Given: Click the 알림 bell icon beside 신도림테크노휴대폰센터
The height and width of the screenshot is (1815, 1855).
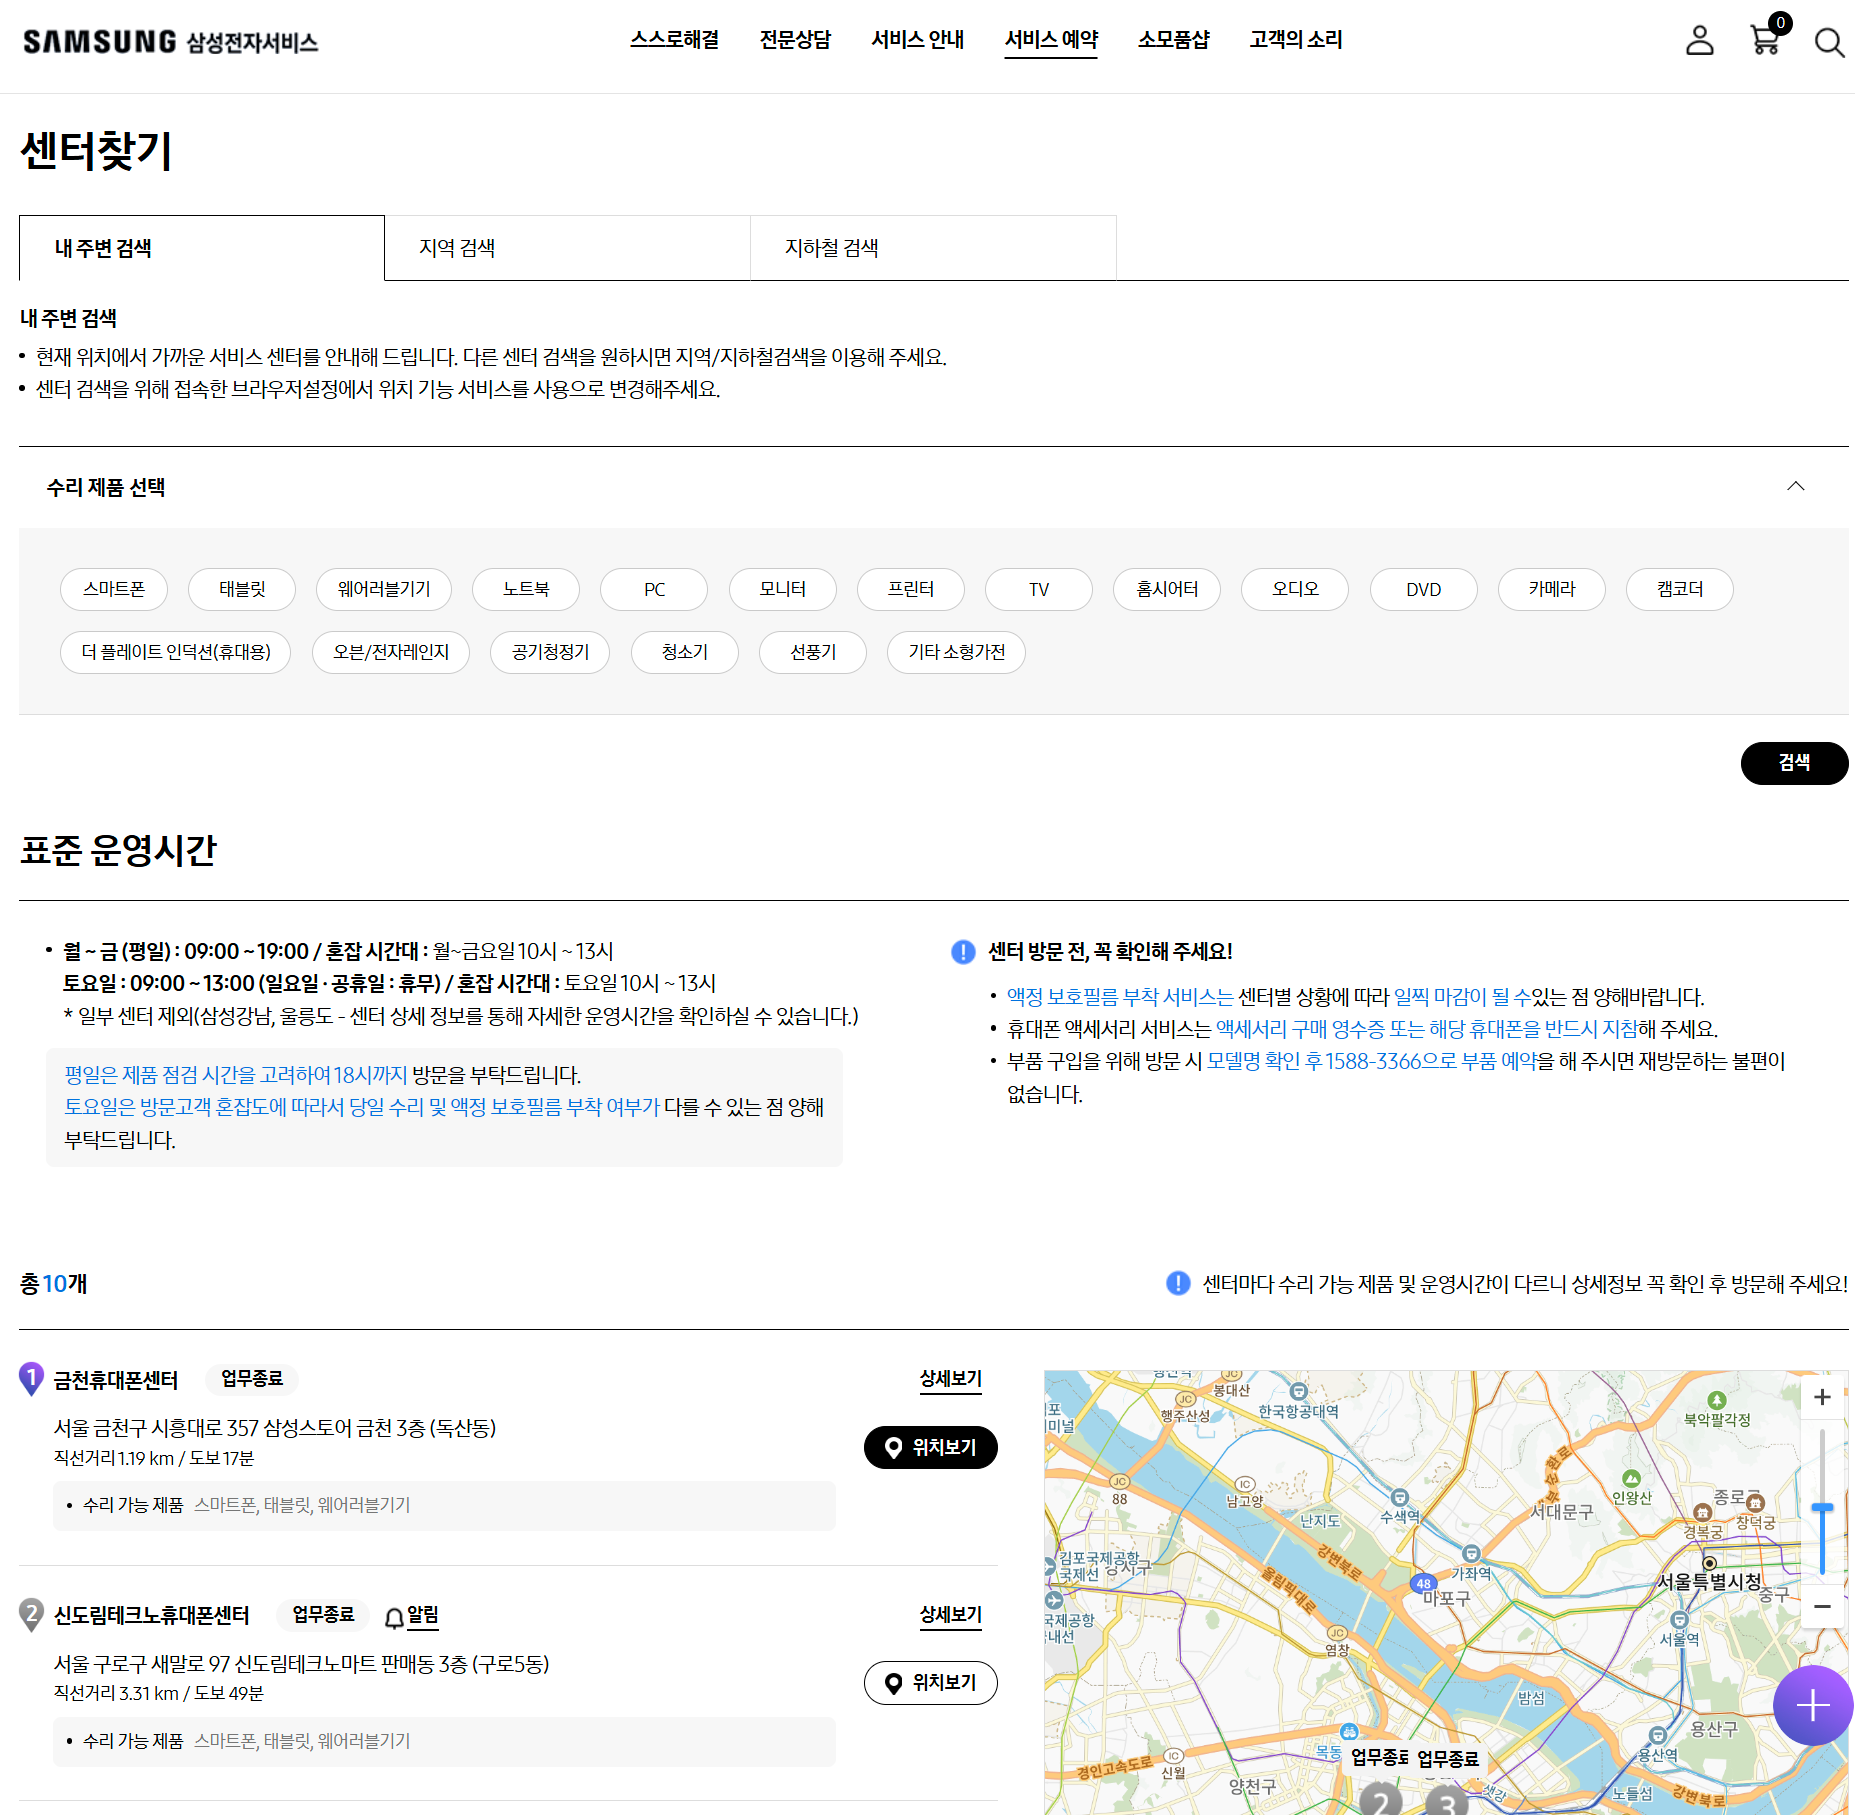Looking at the screenshot, I should [394, 1616].
